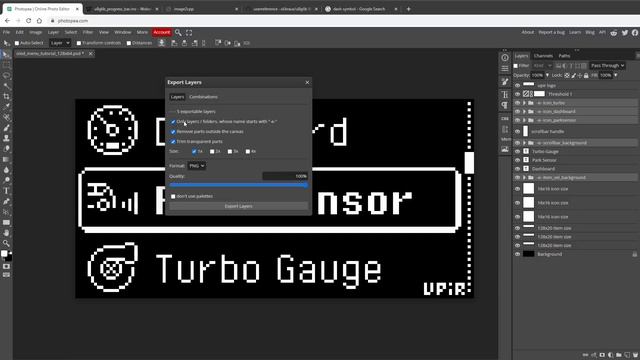Select the Eraser tool
640x360 pixels.
coord(6,149)
